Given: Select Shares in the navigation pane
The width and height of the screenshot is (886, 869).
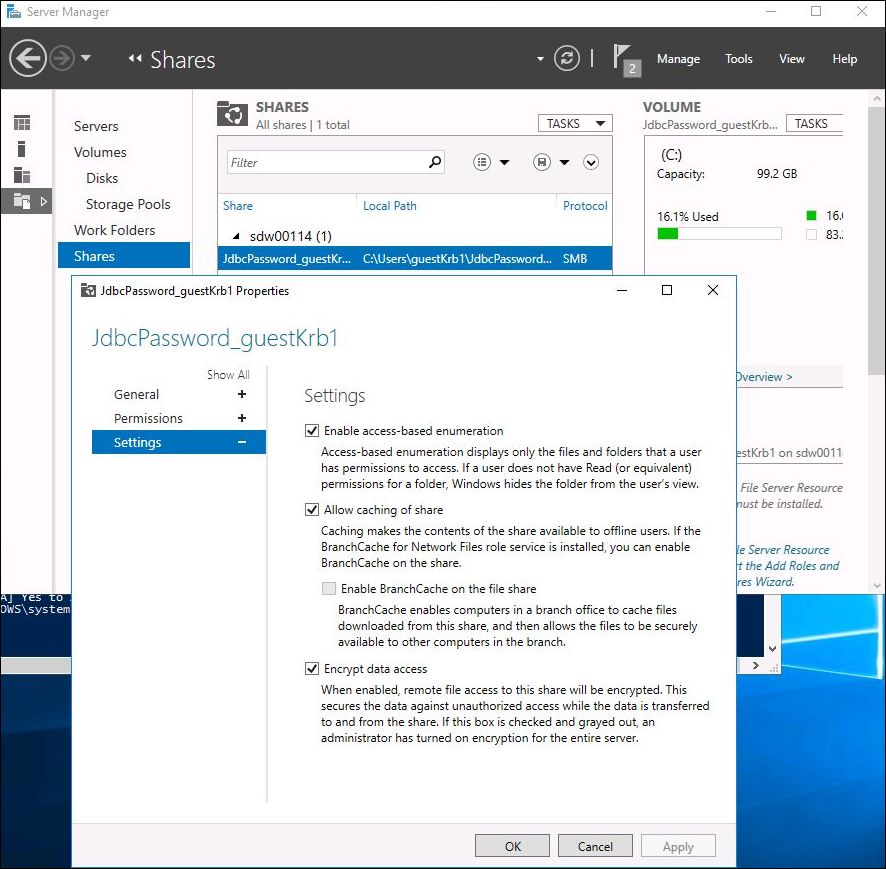Looking at the screenshot, I should 124,256.
